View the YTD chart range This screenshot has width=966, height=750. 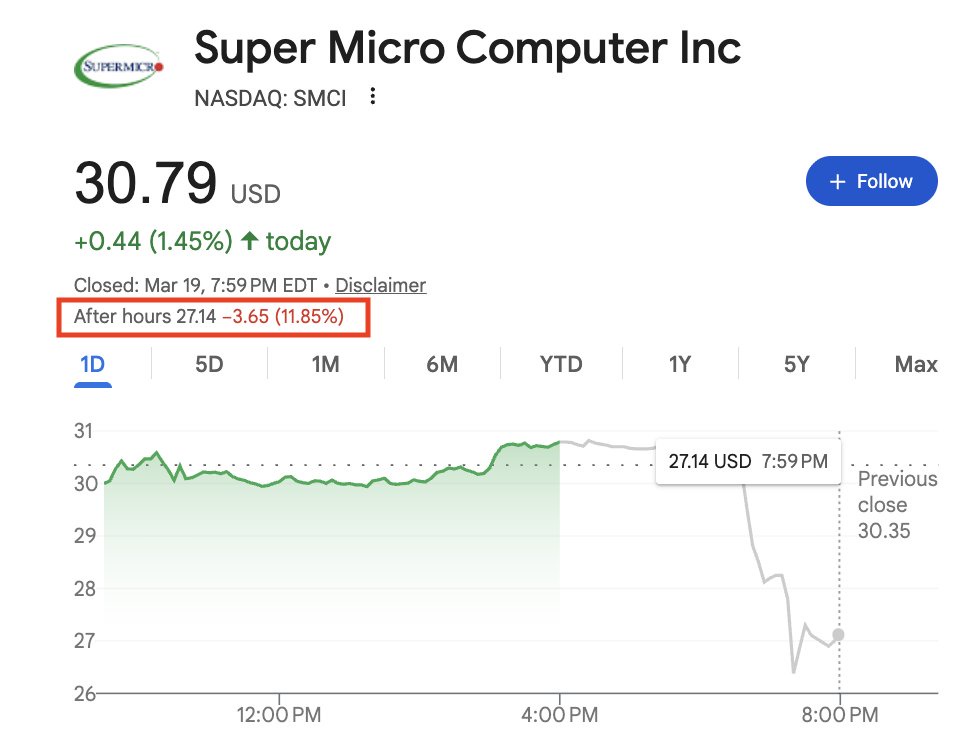click(561, 364)
